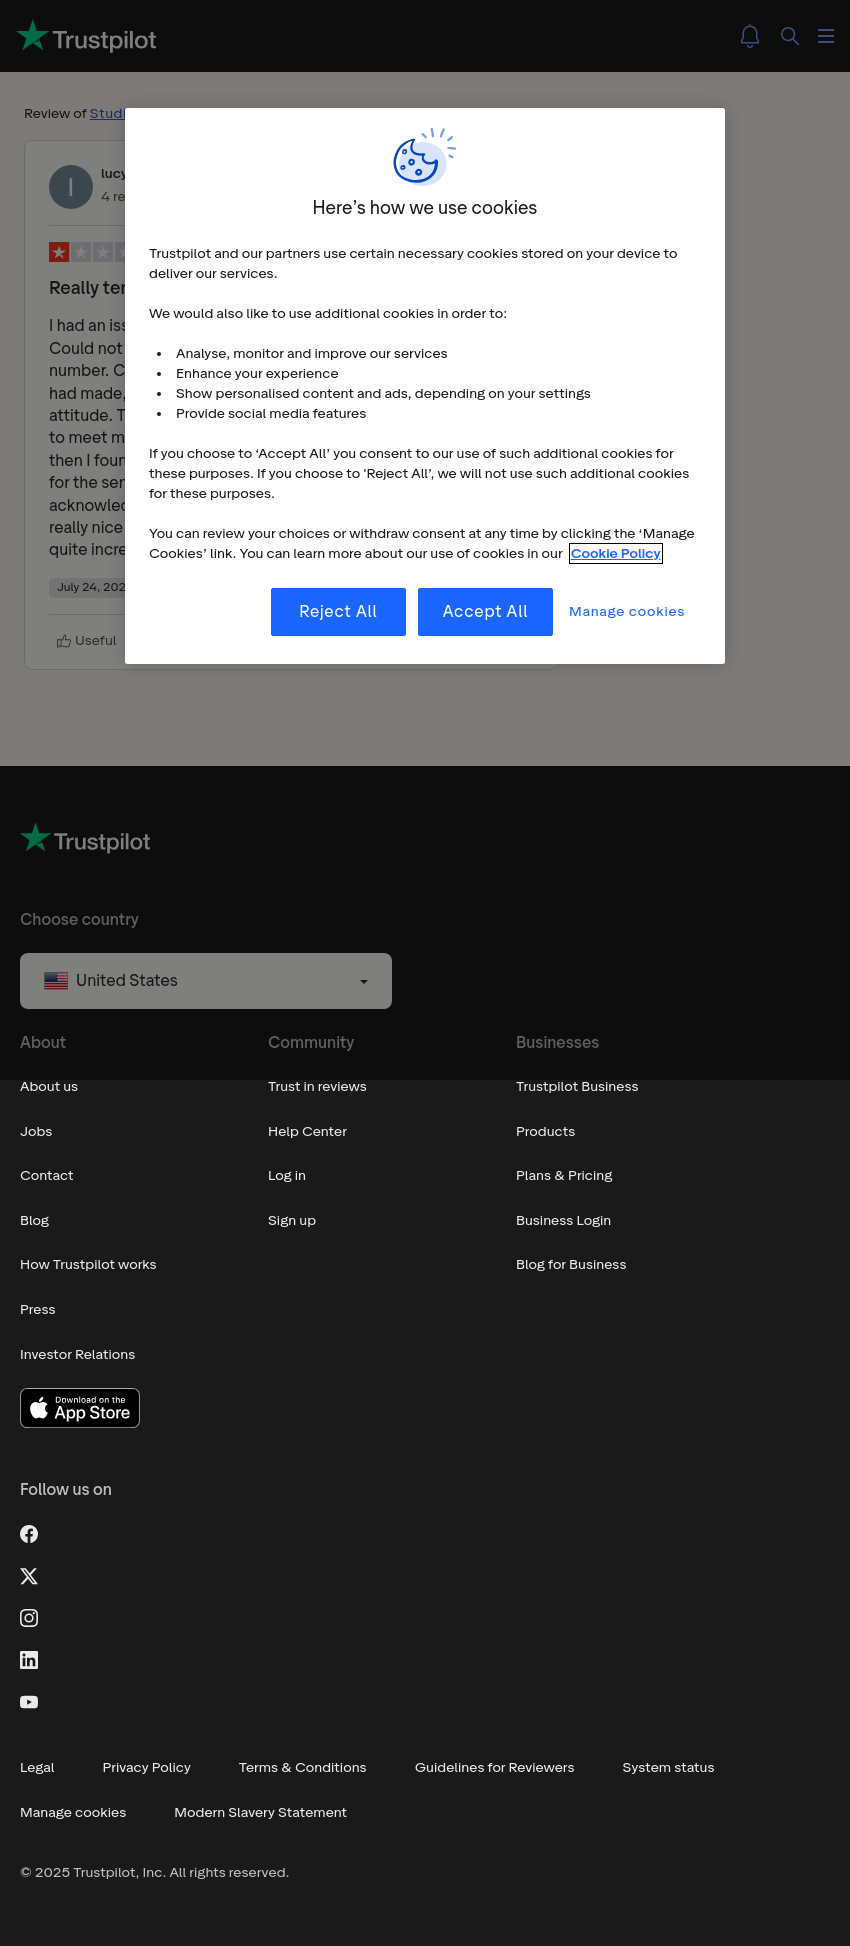Open Manage cookies in the cookie dialog
Viewport: 850px width, 1946px height.
(627, 612)
